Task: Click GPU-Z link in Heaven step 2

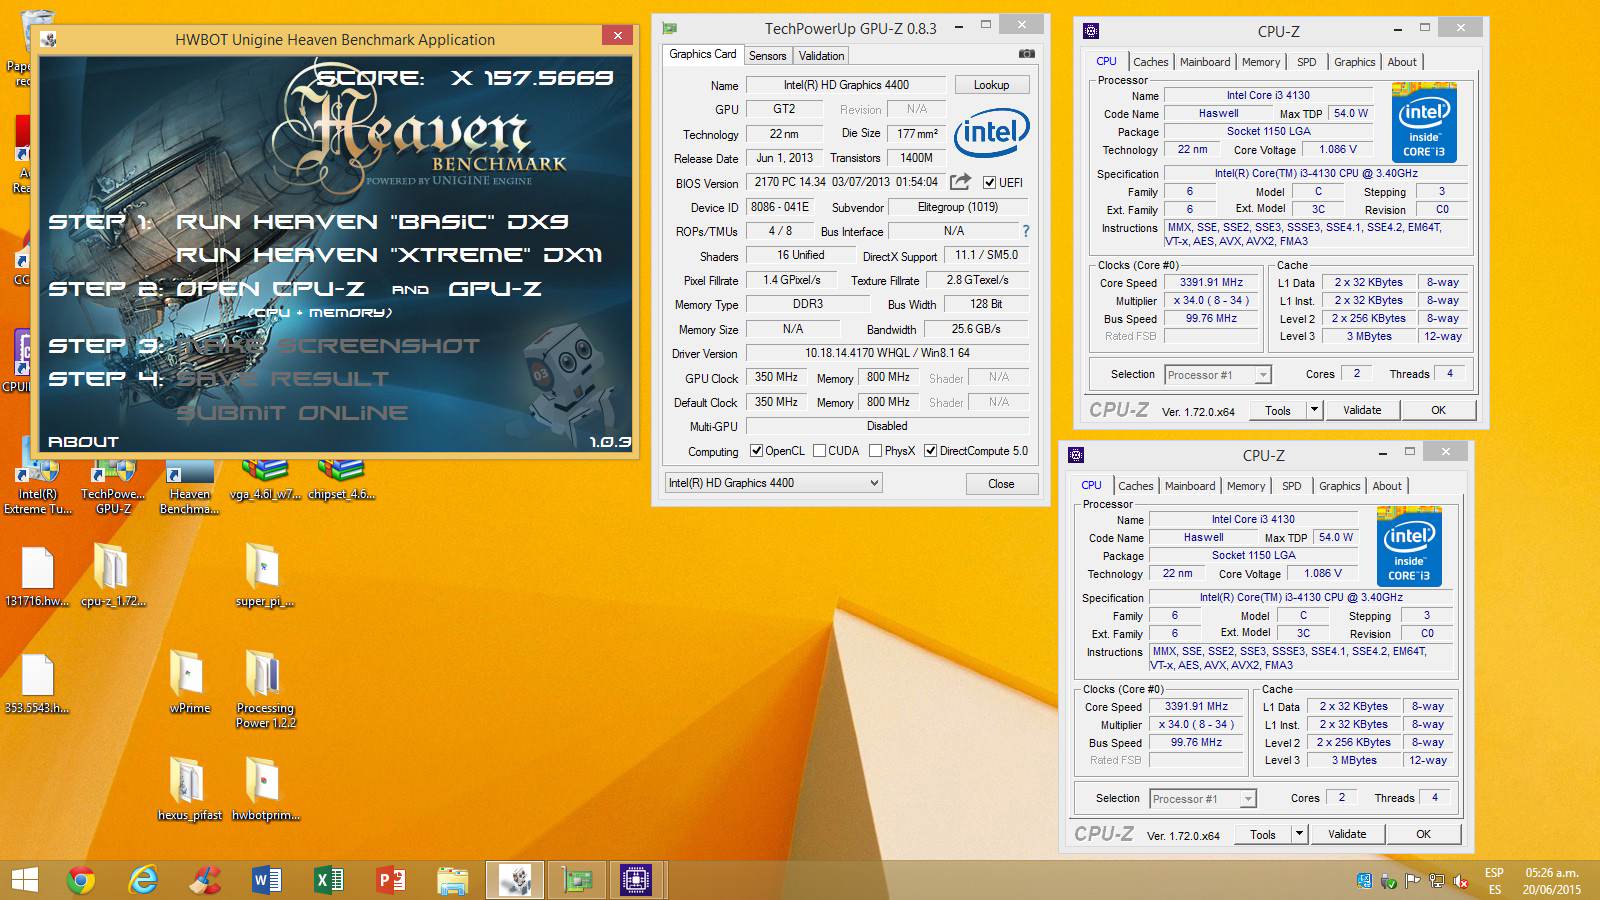Action: point(495,289)
